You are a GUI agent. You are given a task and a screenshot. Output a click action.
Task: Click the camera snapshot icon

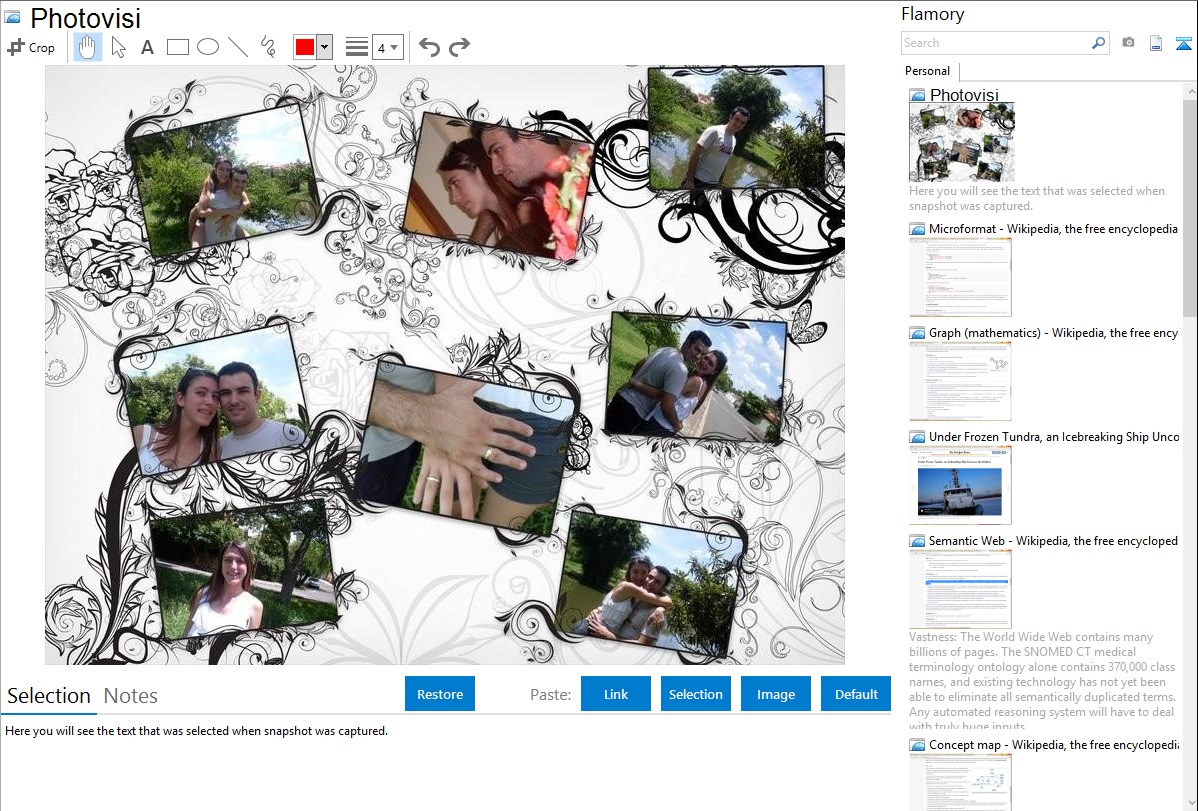1128,43
